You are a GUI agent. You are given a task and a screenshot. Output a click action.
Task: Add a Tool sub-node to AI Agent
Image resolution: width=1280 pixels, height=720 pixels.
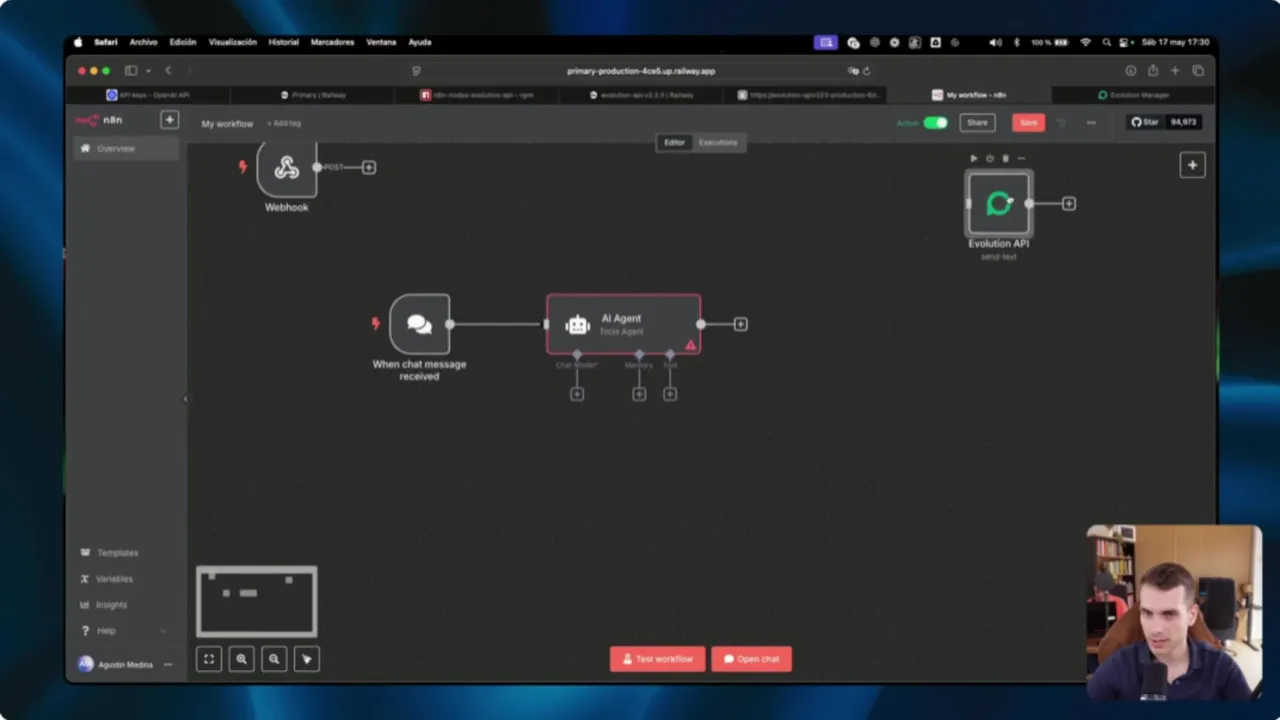[x=670, y=394]
